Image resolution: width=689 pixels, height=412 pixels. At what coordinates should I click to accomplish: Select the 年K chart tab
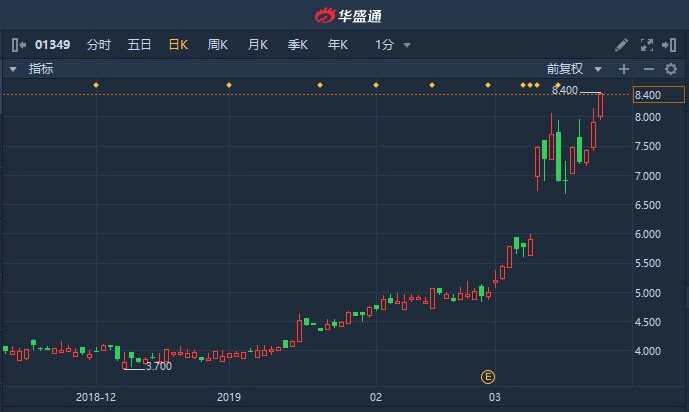click(x=337, y=45)
